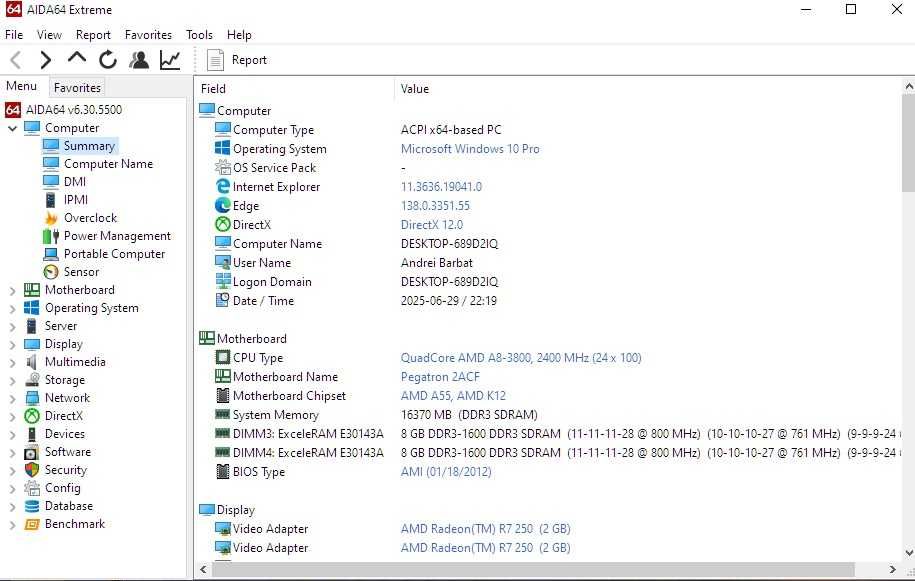Open the Tools menu
The height and width of the screenshot is (581, 915).
coord(199,34)
